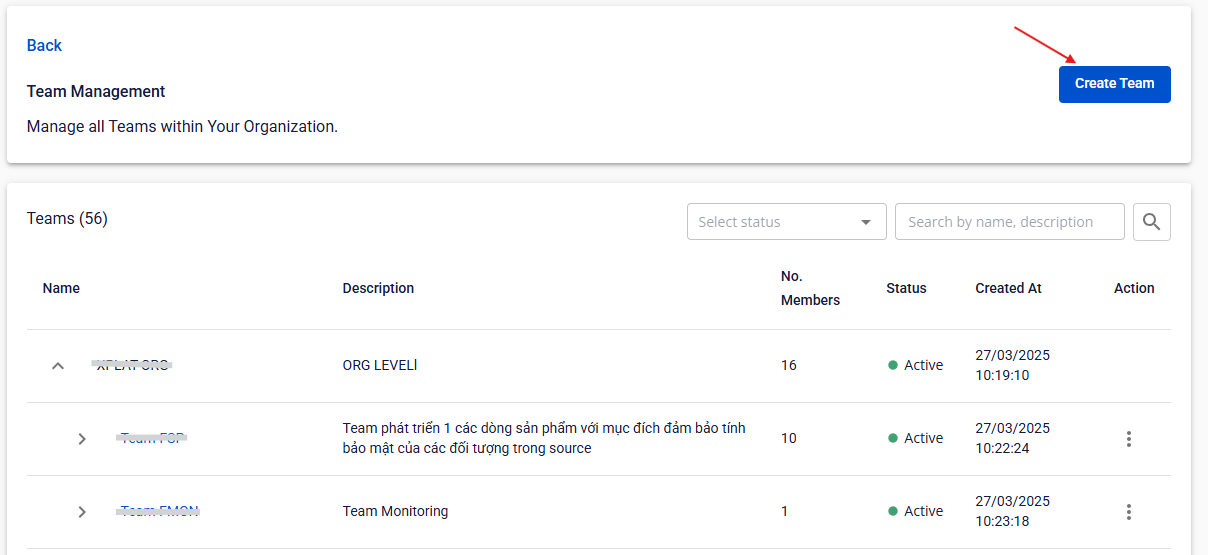Collapse the ORG LEVEL organization row
This screenshot has height=555, width=1208.
58,366
